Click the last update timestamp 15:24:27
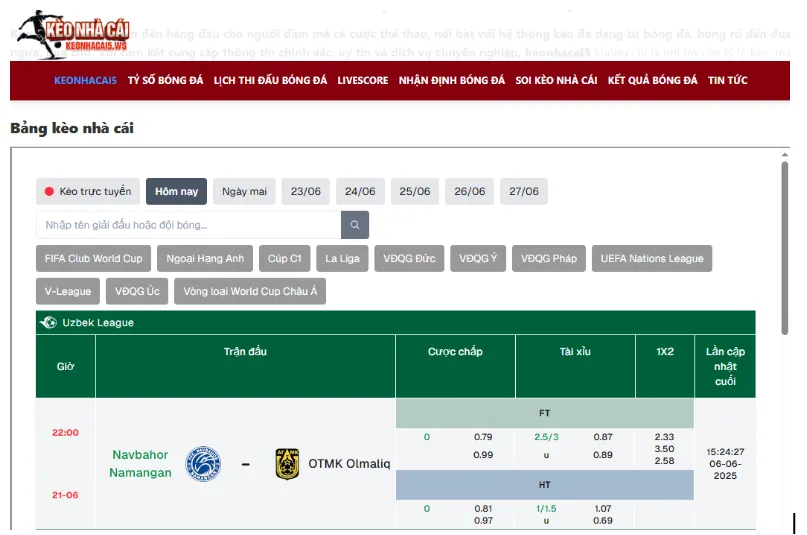Screen dimensions: 807x535 pos(725,452)
